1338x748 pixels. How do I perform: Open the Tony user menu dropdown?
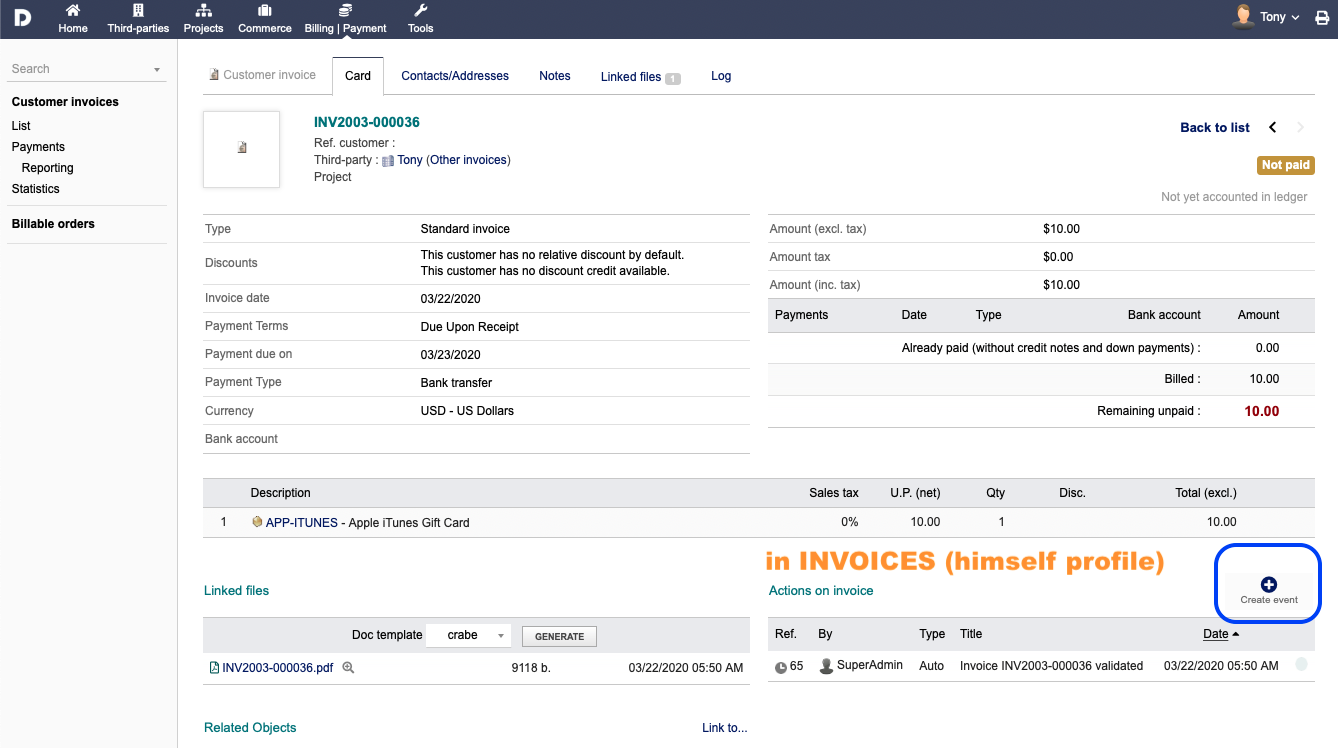click(1266, 17)
